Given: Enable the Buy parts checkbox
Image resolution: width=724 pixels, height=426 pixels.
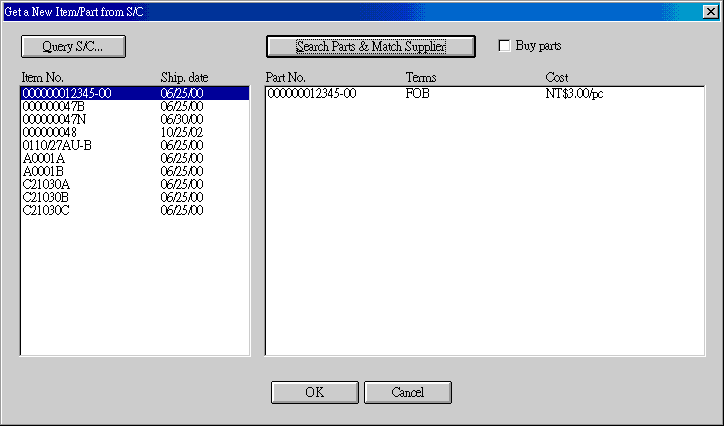Looking at the screenshot, I should point(505,46).
